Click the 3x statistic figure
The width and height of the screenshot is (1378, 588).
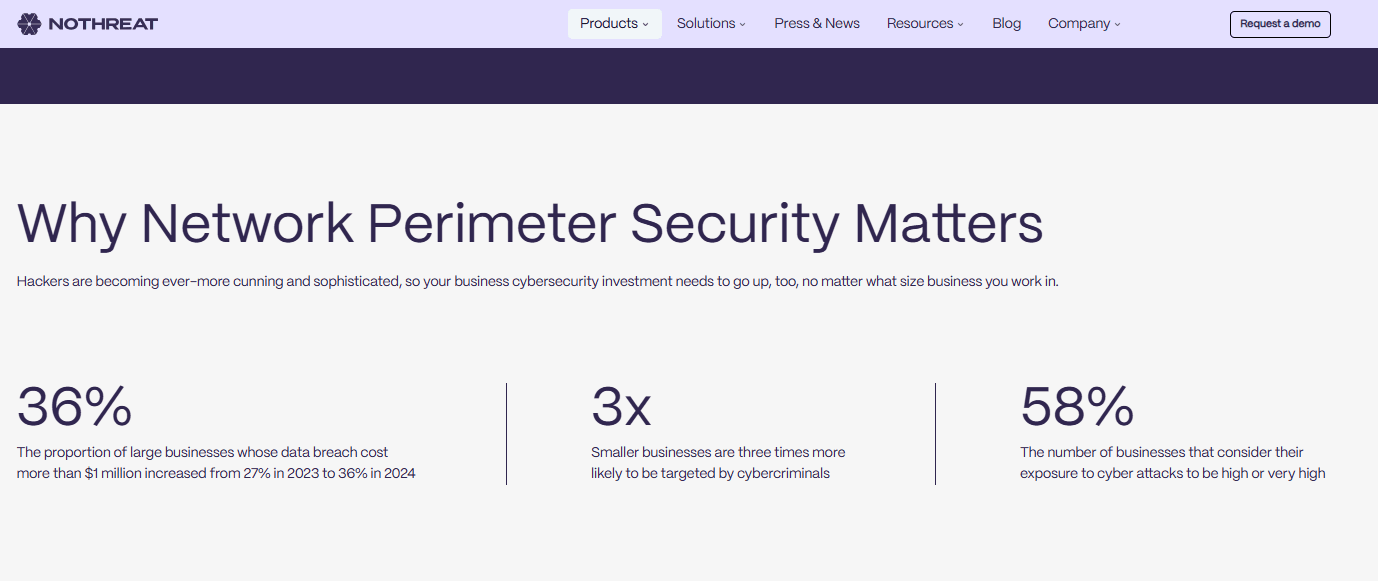(621, 407)
